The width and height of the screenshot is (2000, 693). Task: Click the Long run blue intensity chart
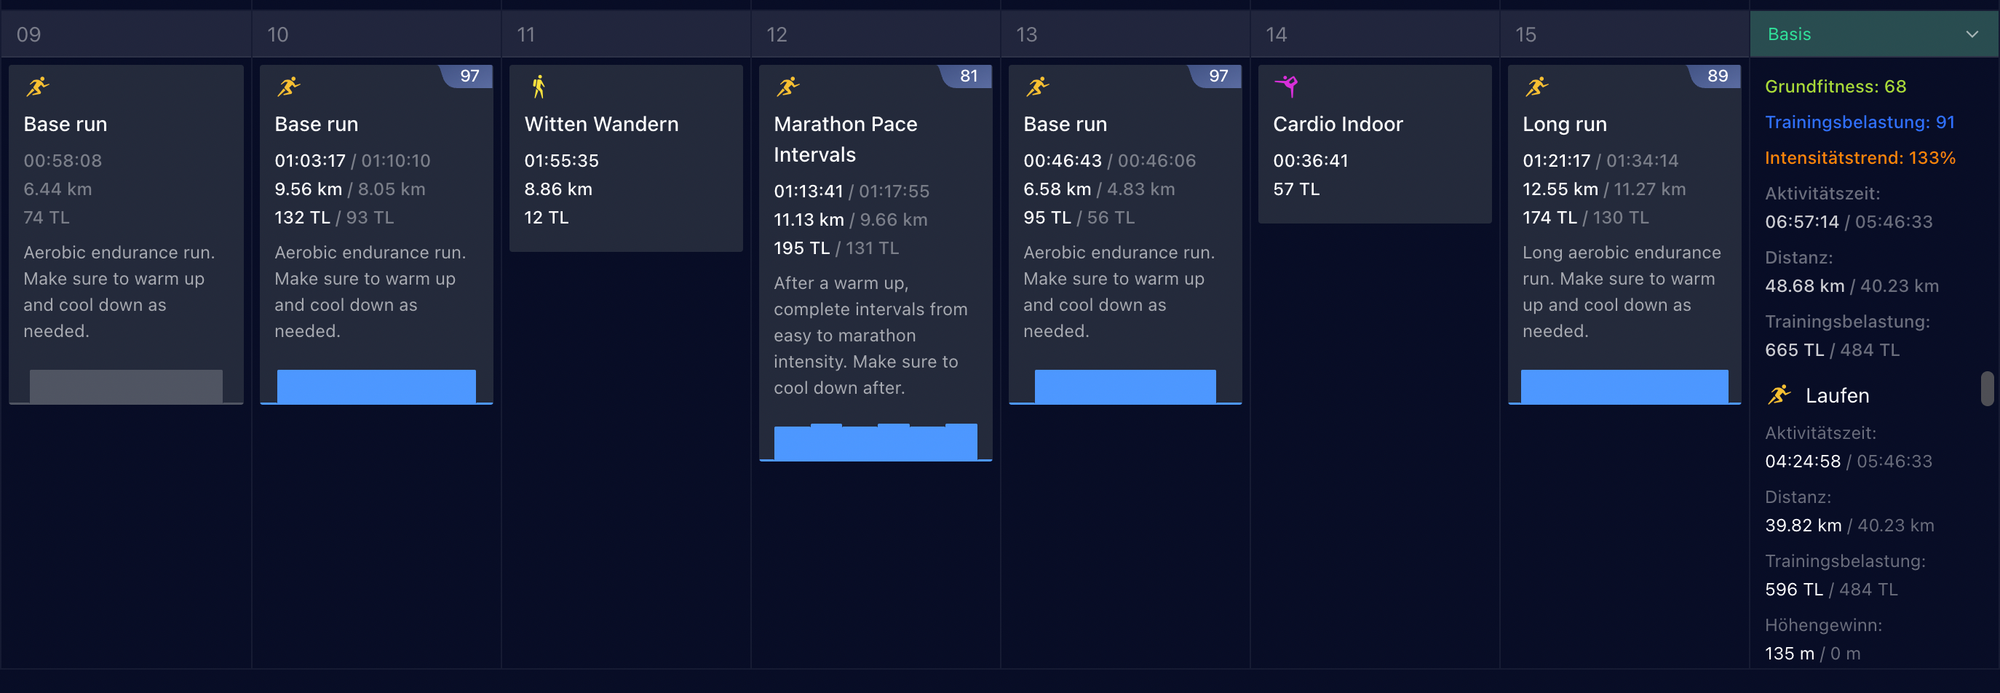click(1624, 386)
